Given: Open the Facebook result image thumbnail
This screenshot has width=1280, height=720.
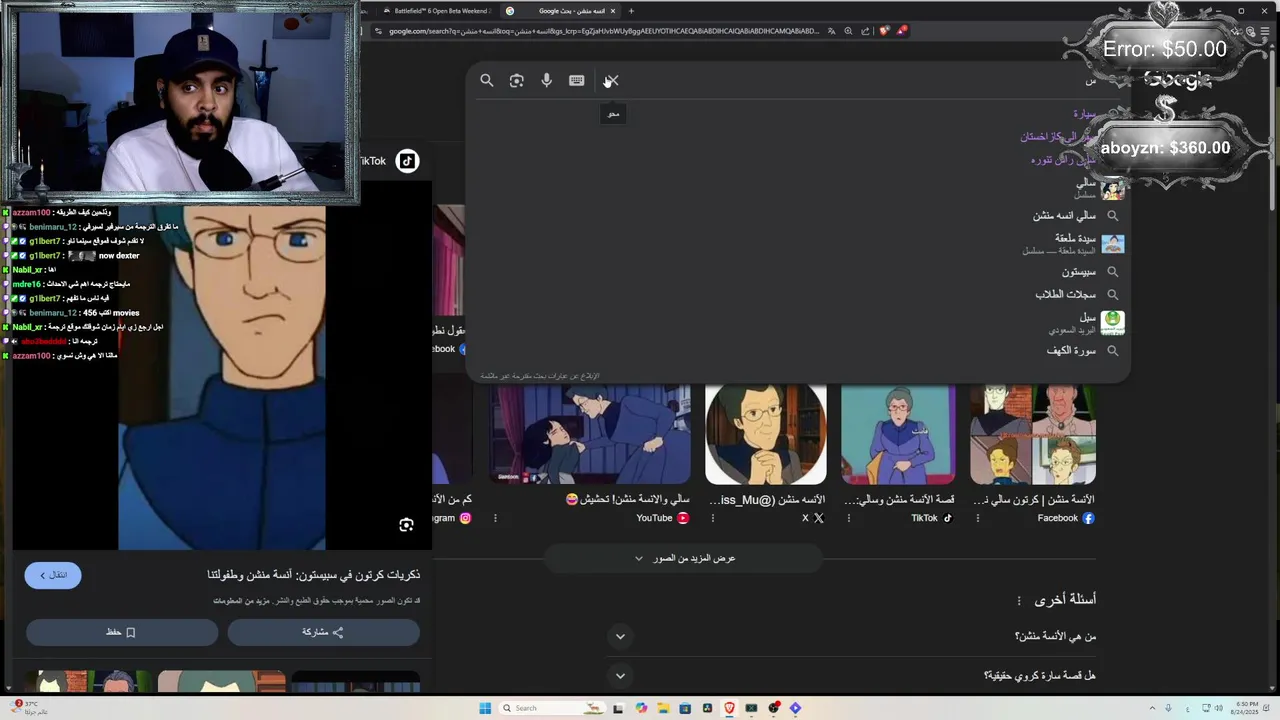Looking at the screenshot, I should (1033, 435).
